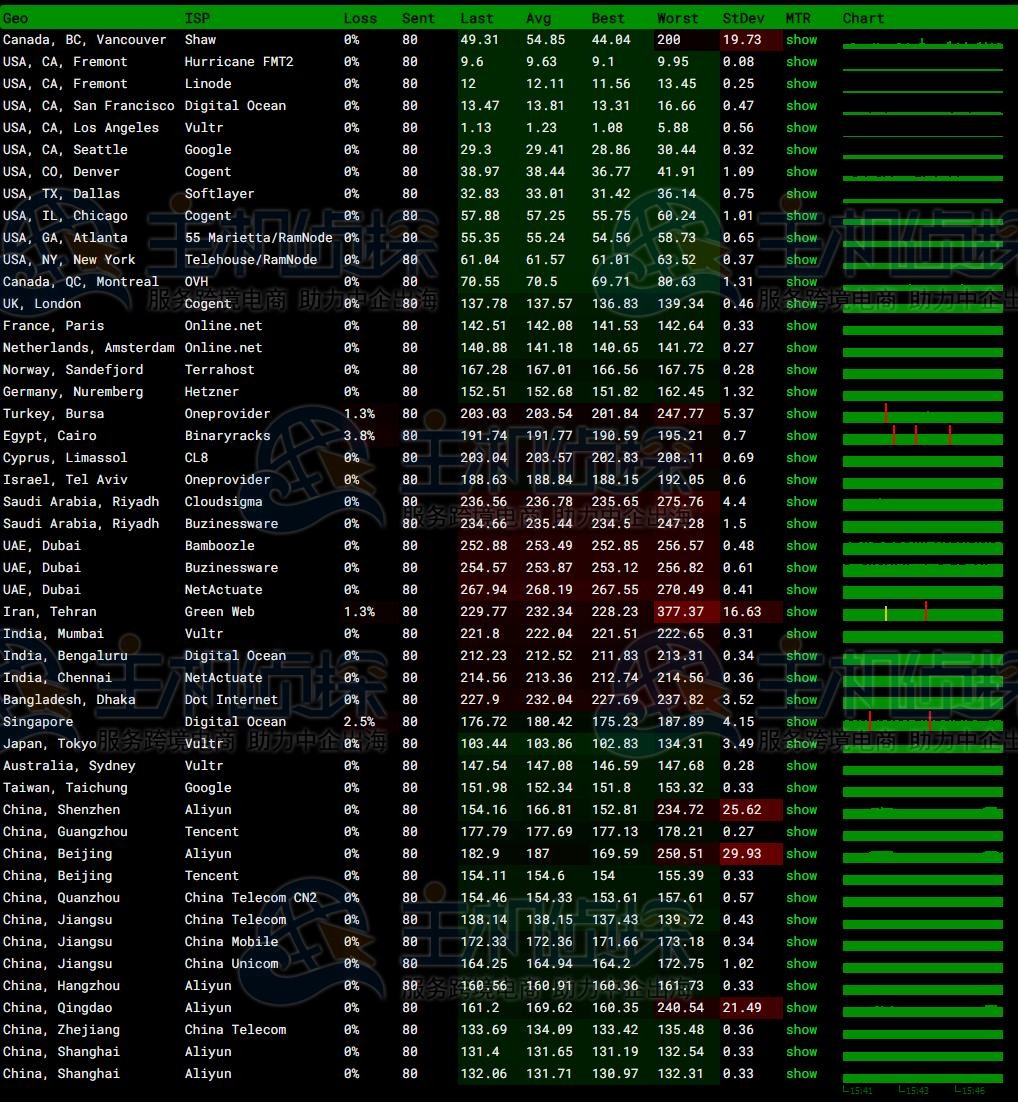Viewport: 1018px width, 1102px height.
Task: Open MTR for Riyadh Buzinessware row
Action: pos(801,524)
